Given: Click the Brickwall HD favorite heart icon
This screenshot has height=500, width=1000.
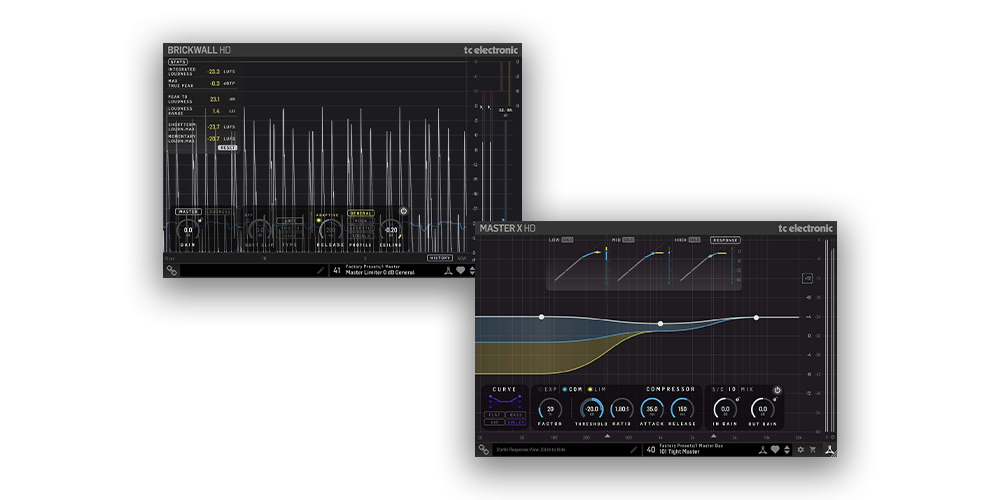Looking at the screenshot, I should pos(461,270).
